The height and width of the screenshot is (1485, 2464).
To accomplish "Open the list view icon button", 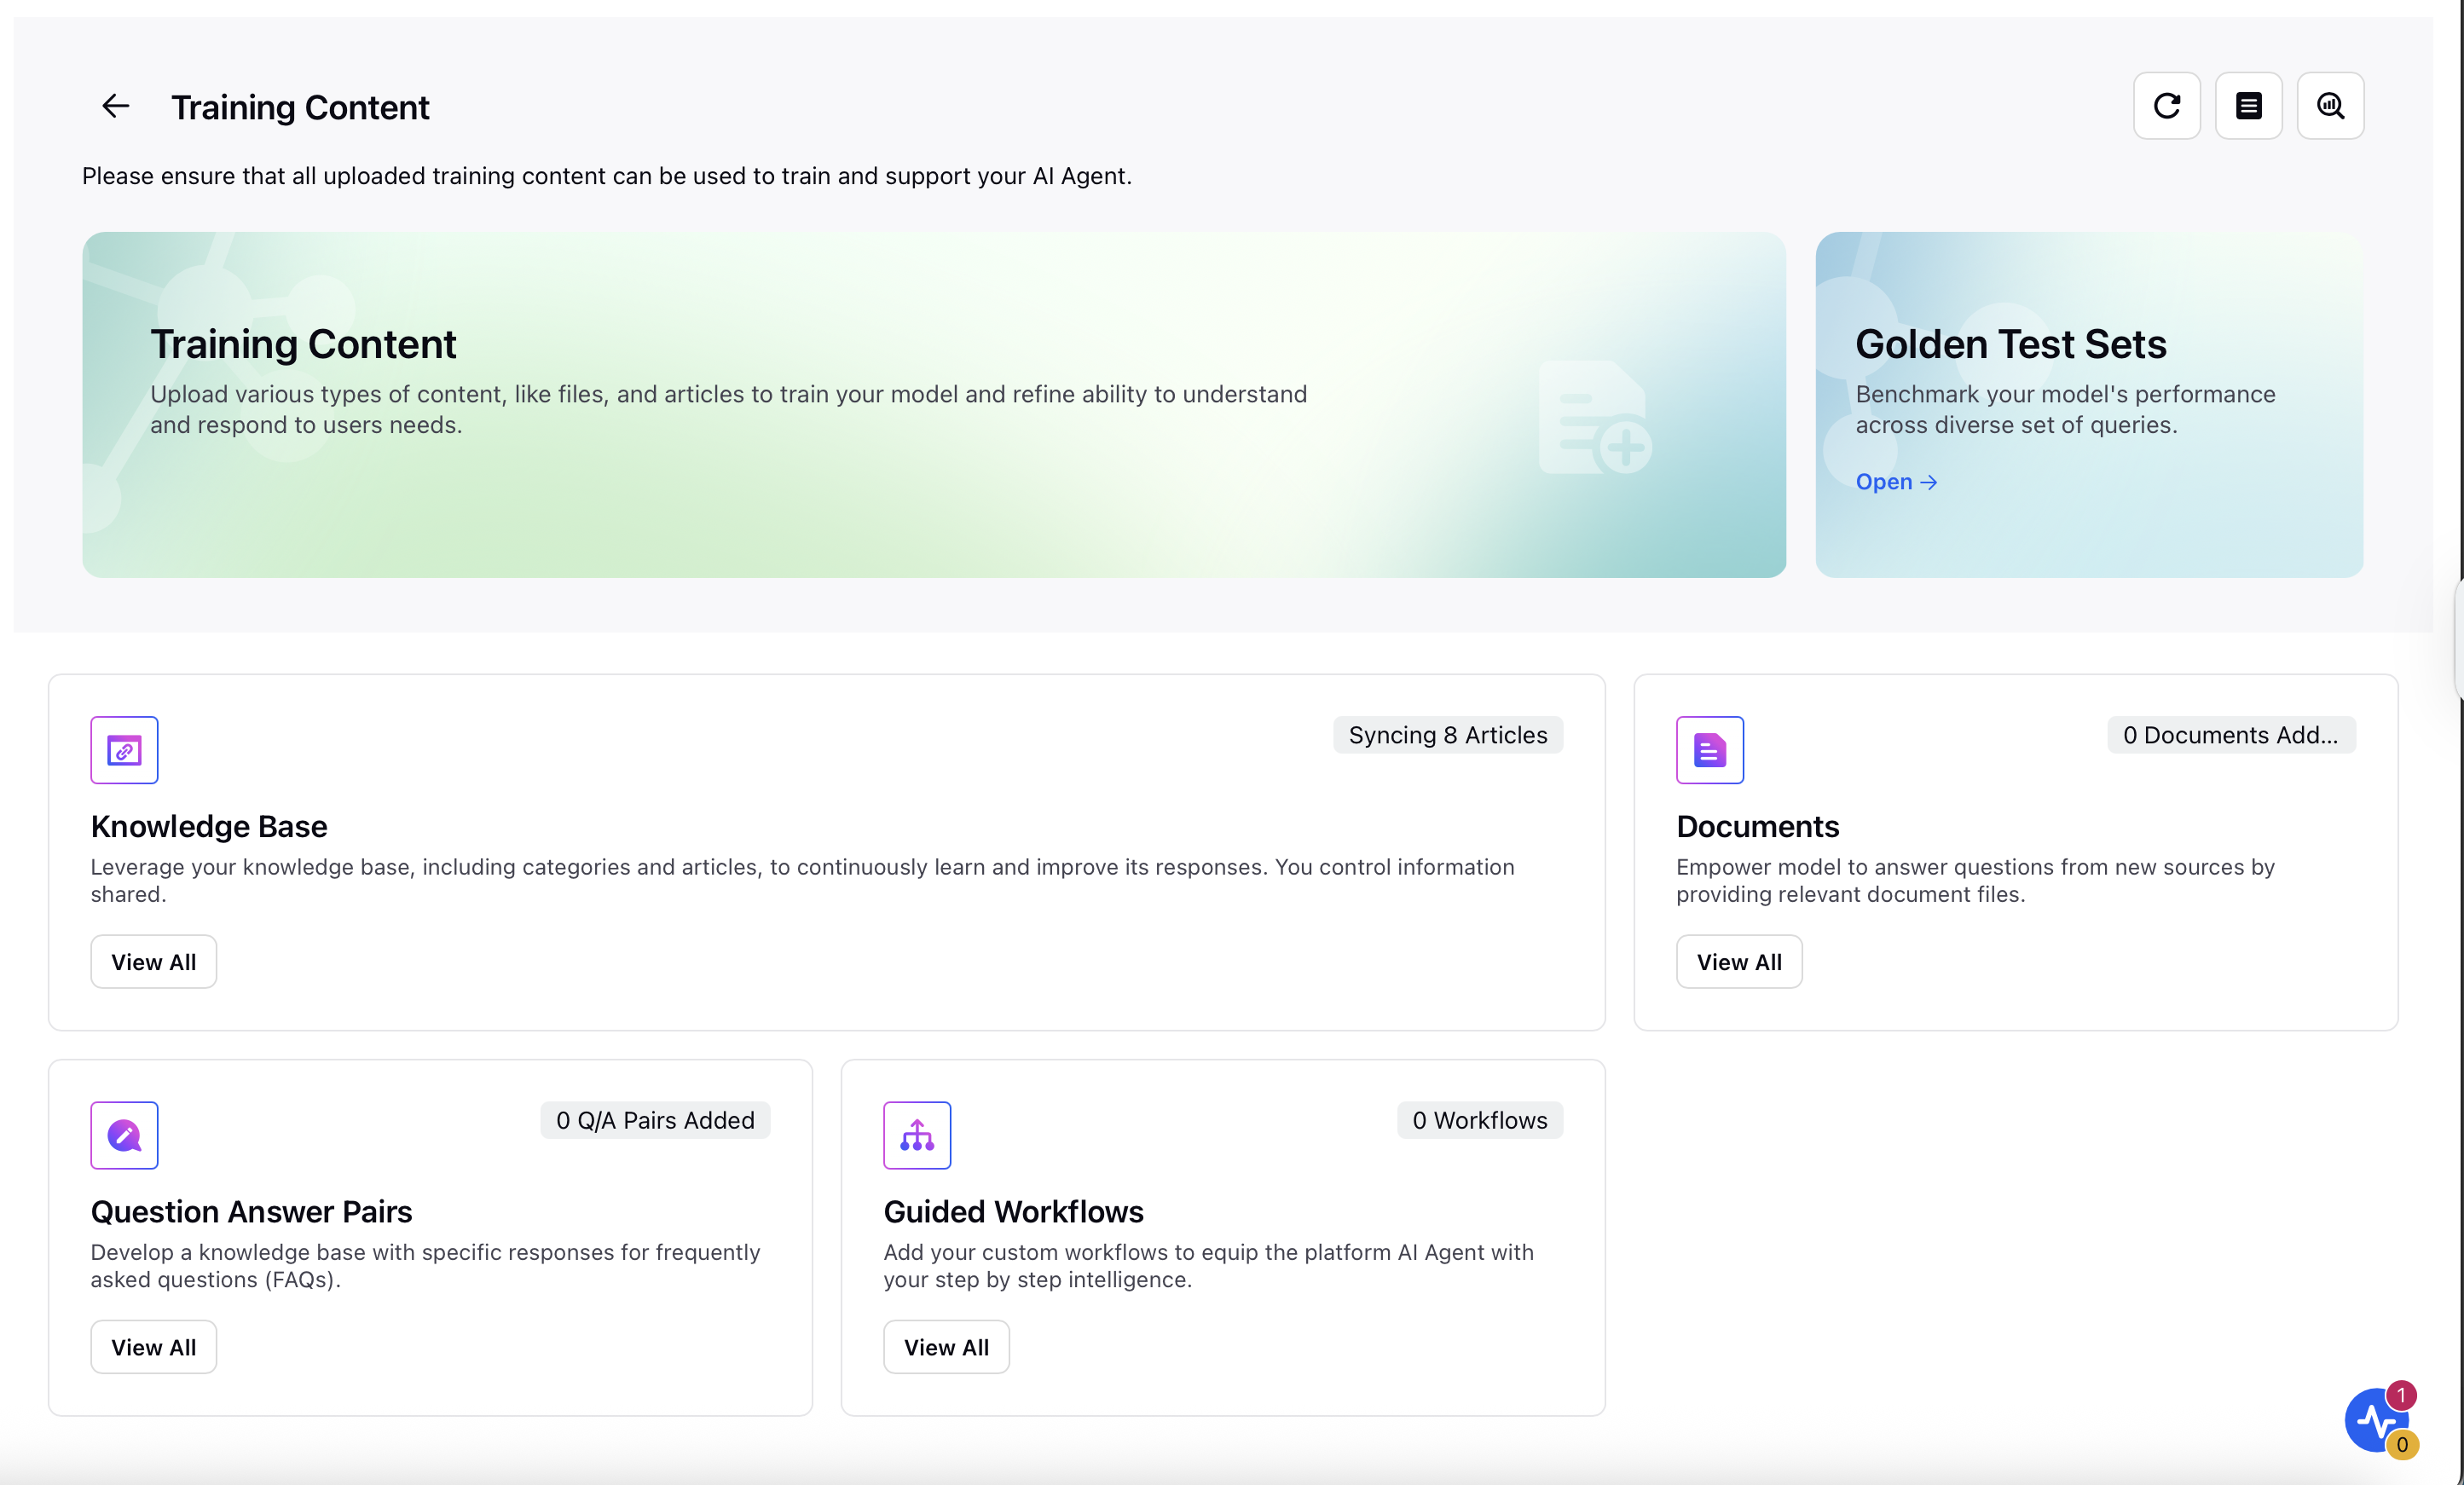I will pyautogui.click(x=2248, y=106).
